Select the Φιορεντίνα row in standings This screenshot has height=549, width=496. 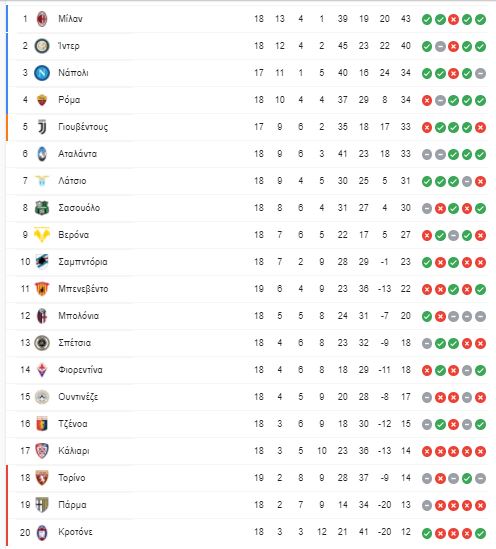[x=247, y=370]
